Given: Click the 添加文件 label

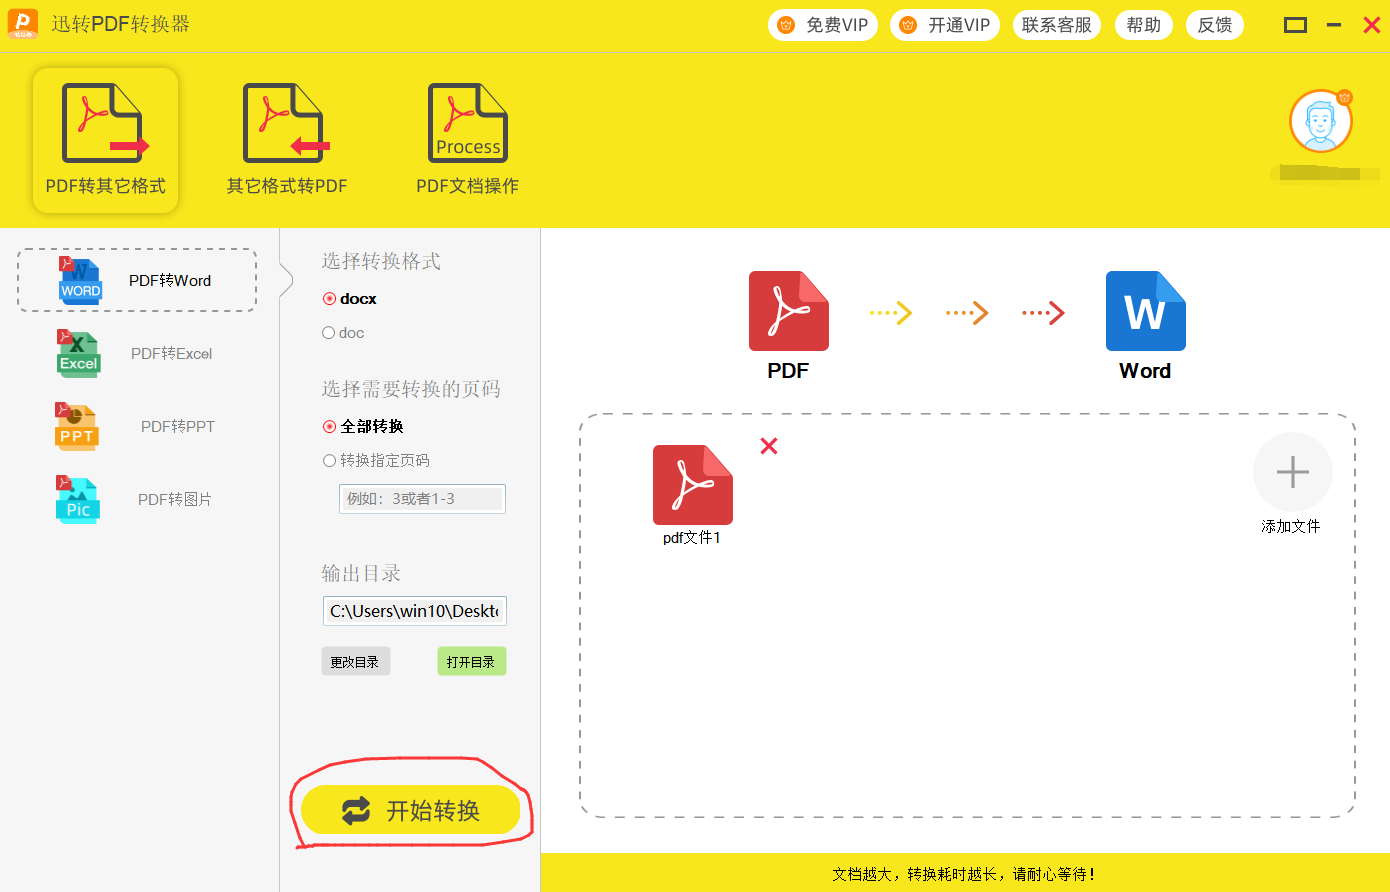Looking at the screenshot, I should click(1291, 526).
